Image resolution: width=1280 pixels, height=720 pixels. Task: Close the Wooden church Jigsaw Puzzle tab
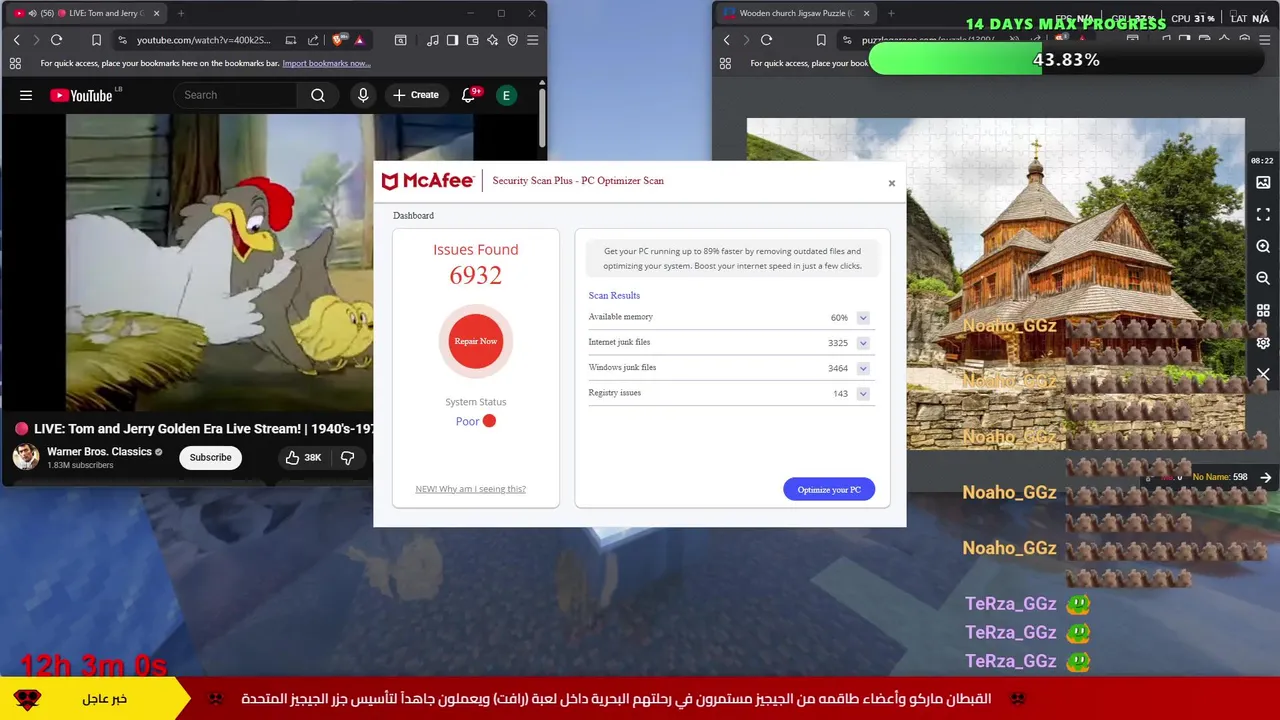pos(866,13)
